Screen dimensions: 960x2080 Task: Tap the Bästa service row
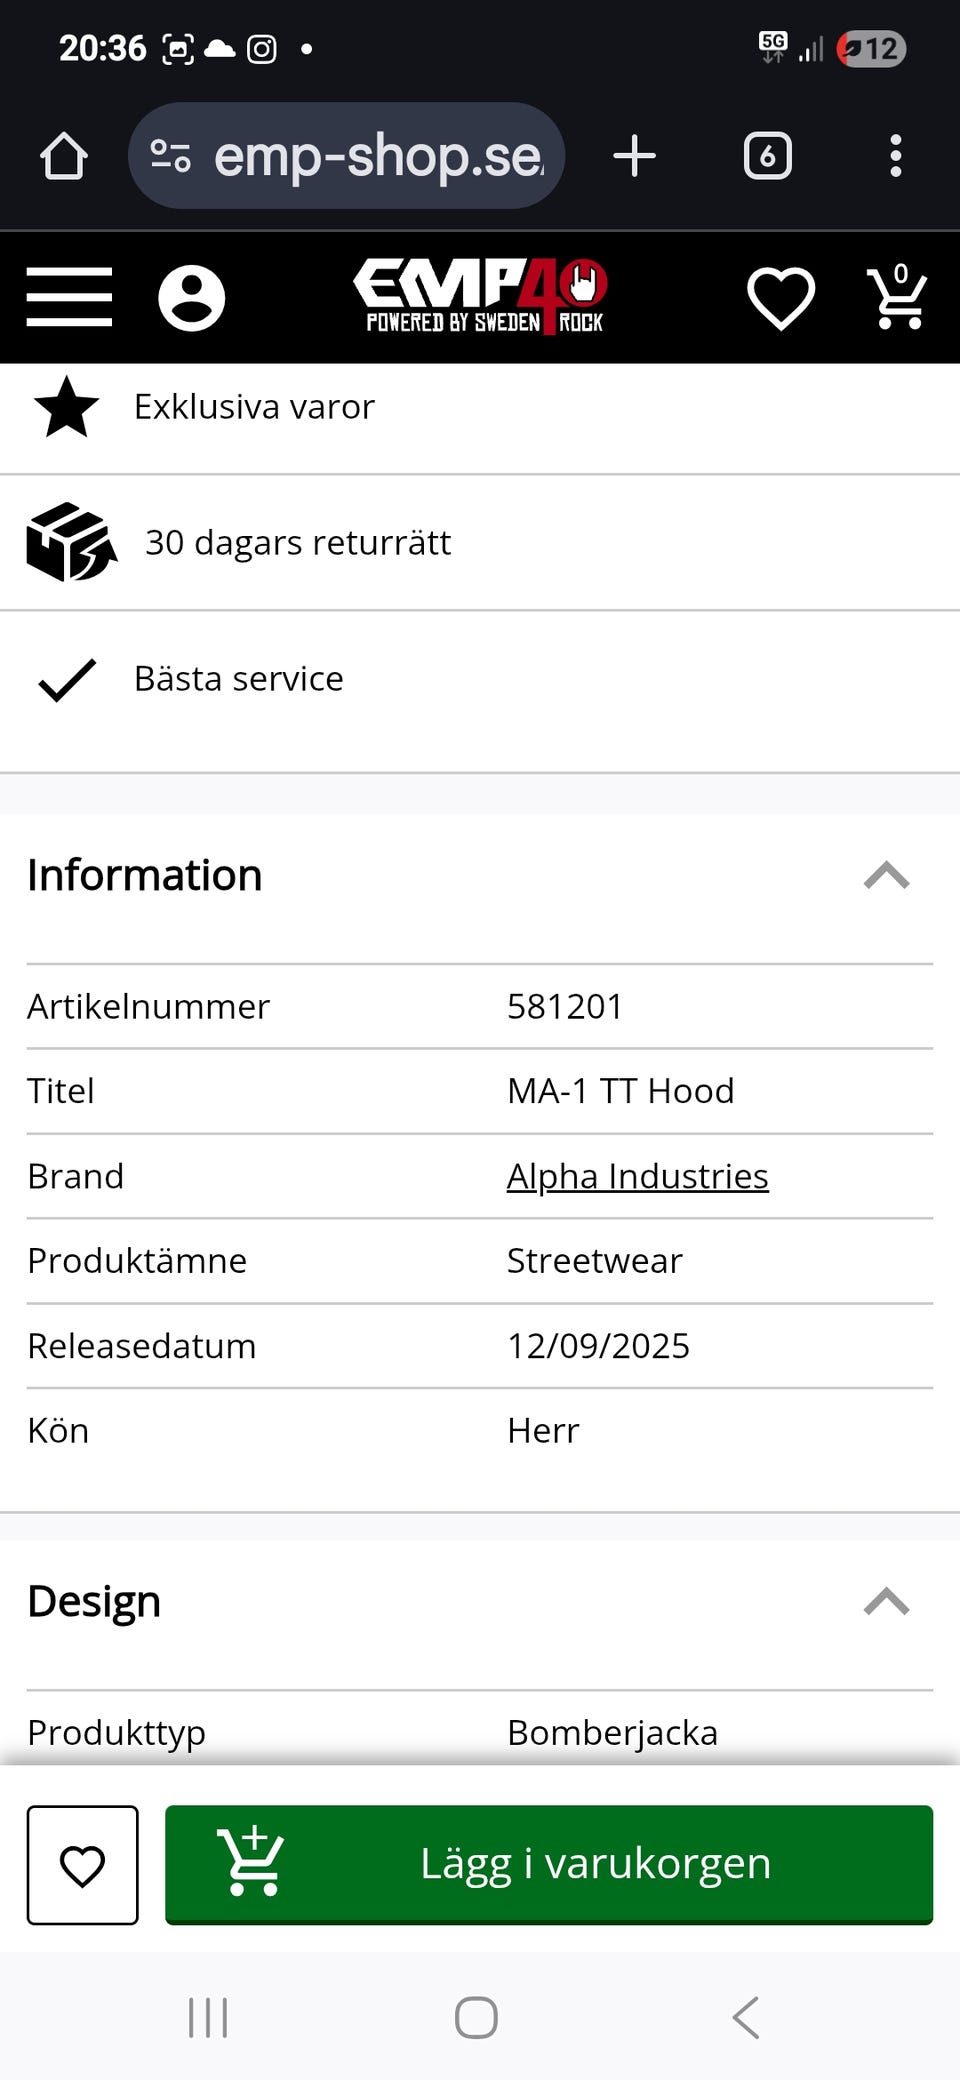point(238,679)
